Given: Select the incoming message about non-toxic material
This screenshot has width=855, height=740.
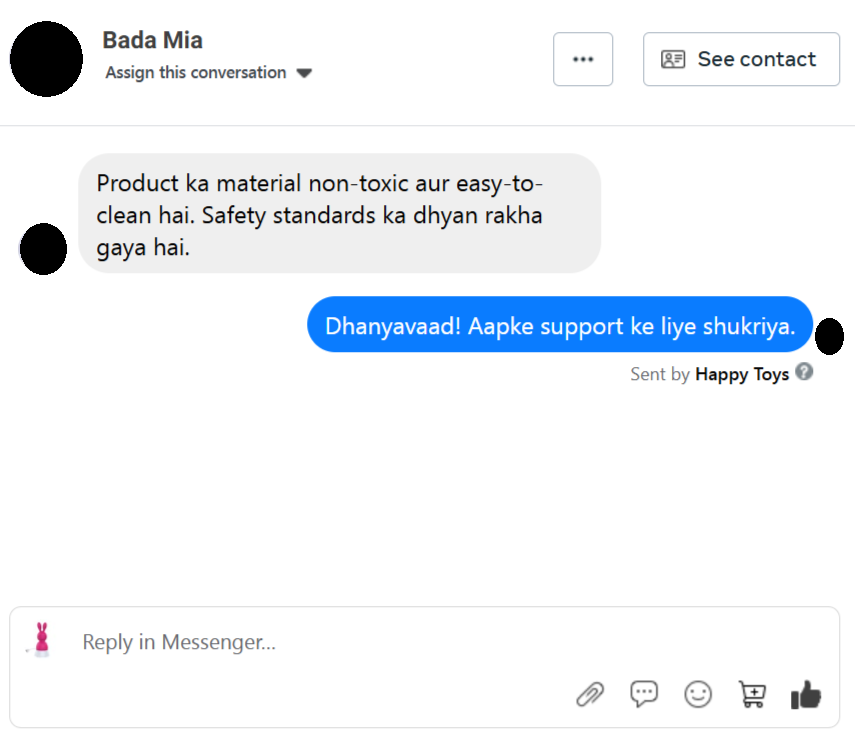Looking at the screenshot, I should 339,213.
